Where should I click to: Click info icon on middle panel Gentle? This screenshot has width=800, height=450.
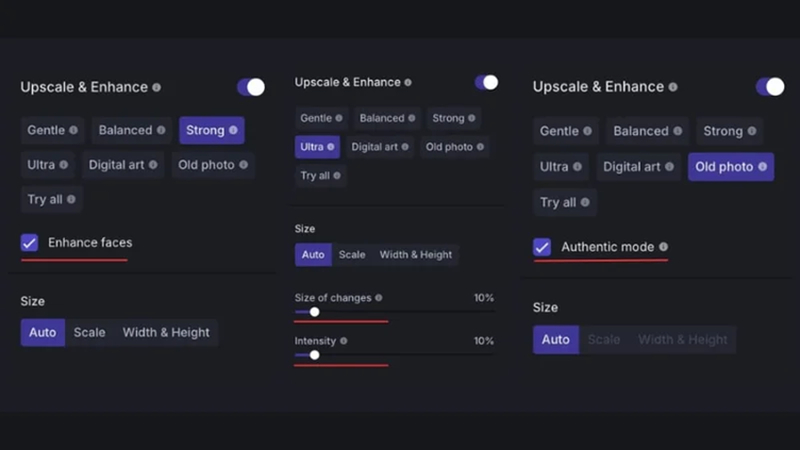pos(339,118)
